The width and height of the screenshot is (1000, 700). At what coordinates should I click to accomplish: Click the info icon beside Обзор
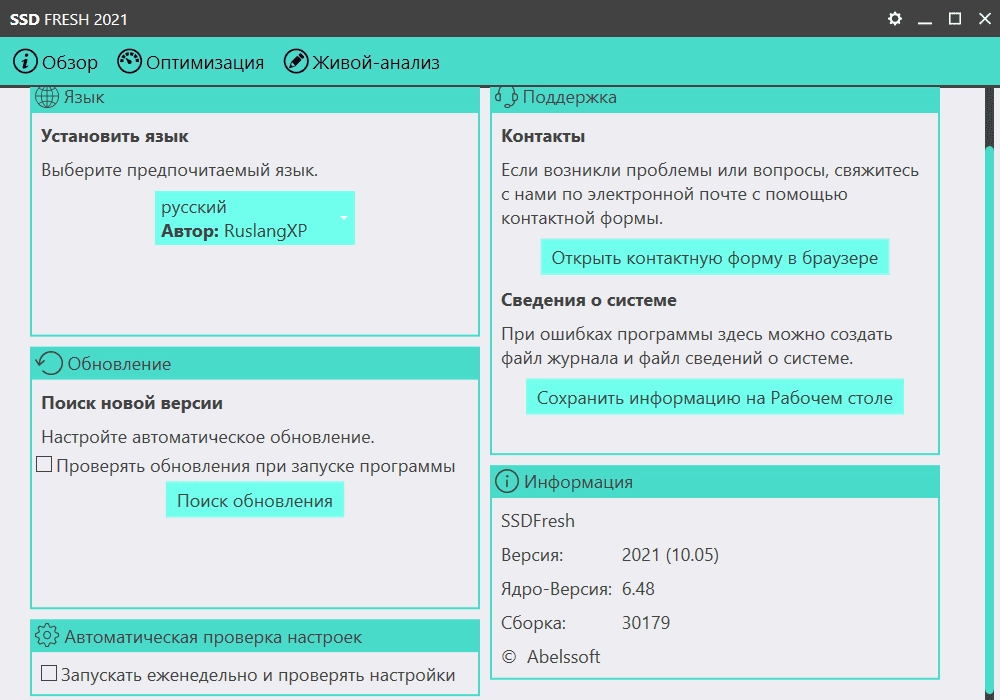[x=26, y=62]
